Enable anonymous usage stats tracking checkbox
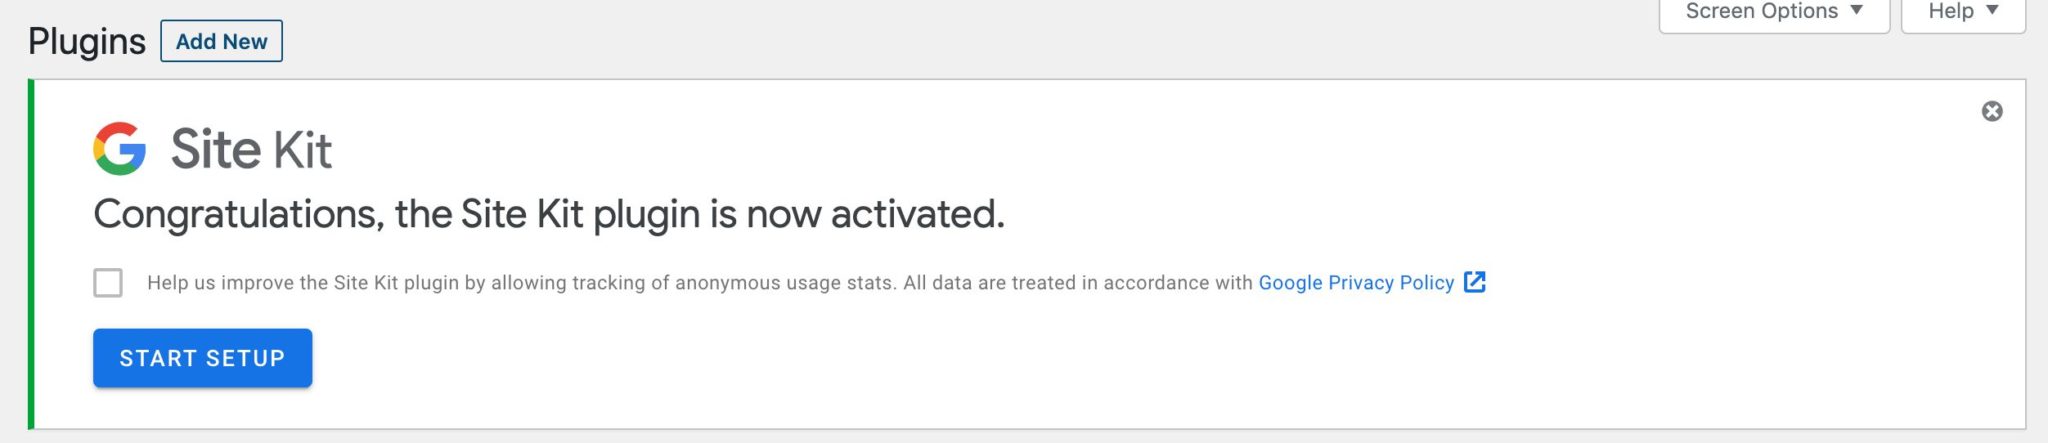The width and height of the screenshot is (2048, 443). click(108, 283)
